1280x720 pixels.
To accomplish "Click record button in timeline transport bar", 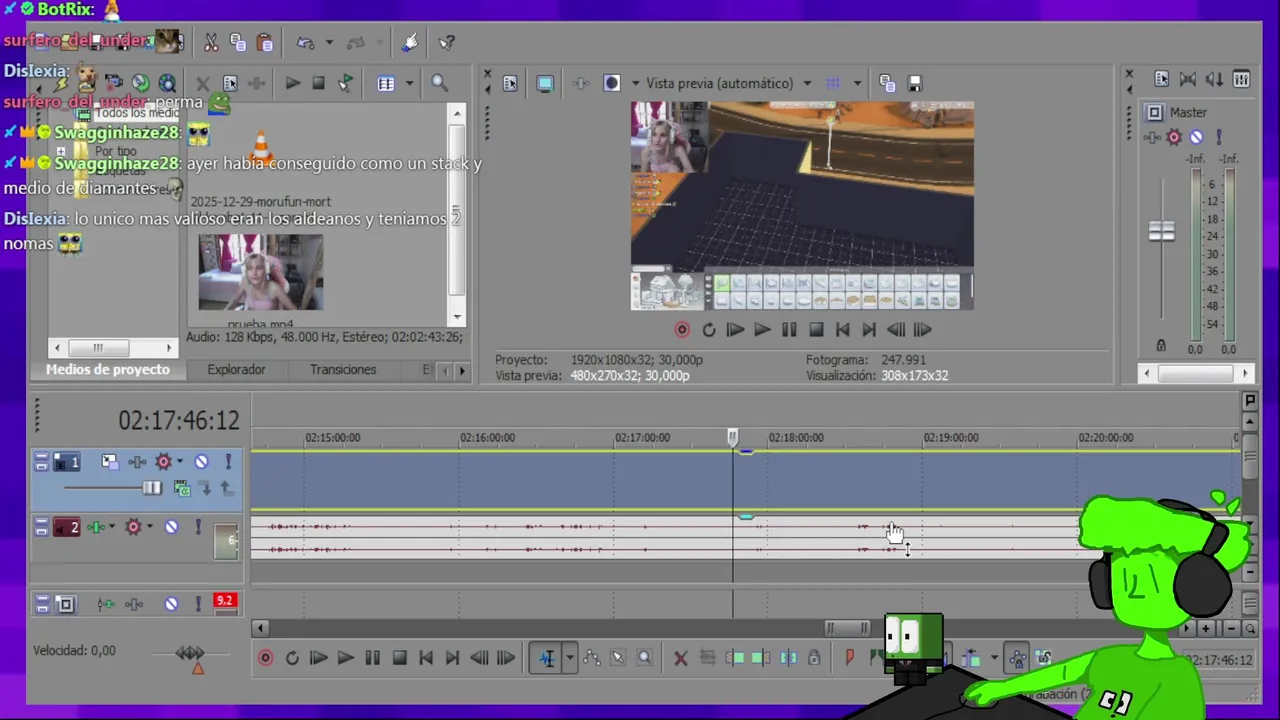I will (265, 658).
